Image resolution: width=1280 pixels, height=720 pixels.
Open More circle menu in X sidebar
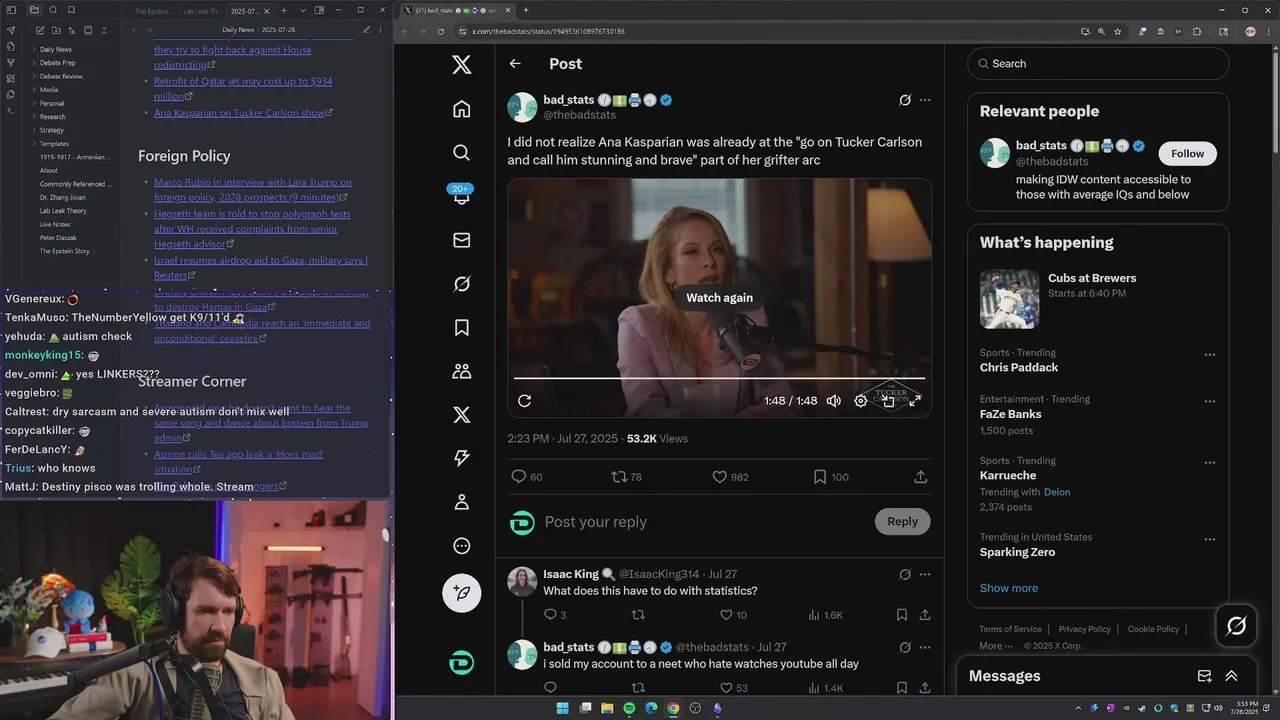(461, 546)
